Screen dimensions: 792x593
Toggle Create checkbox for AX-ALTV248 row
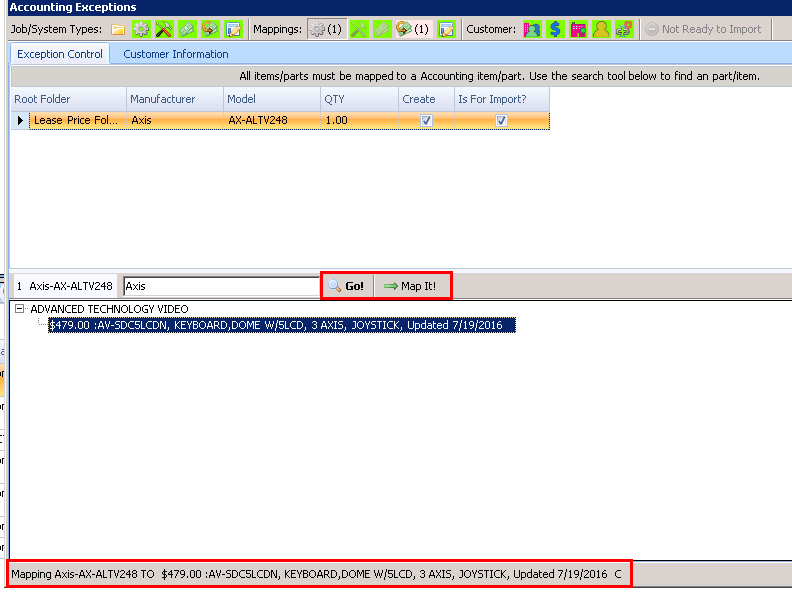pos(426,121)
